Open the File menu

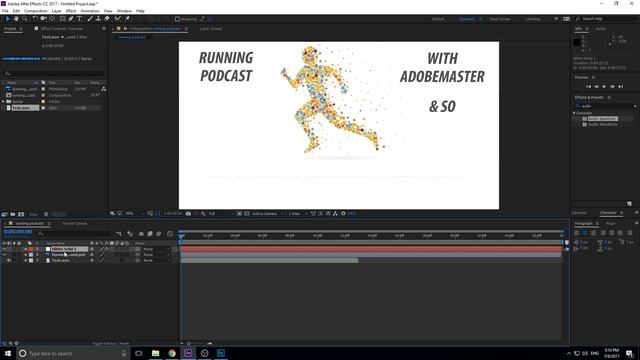tap(5, 11)
